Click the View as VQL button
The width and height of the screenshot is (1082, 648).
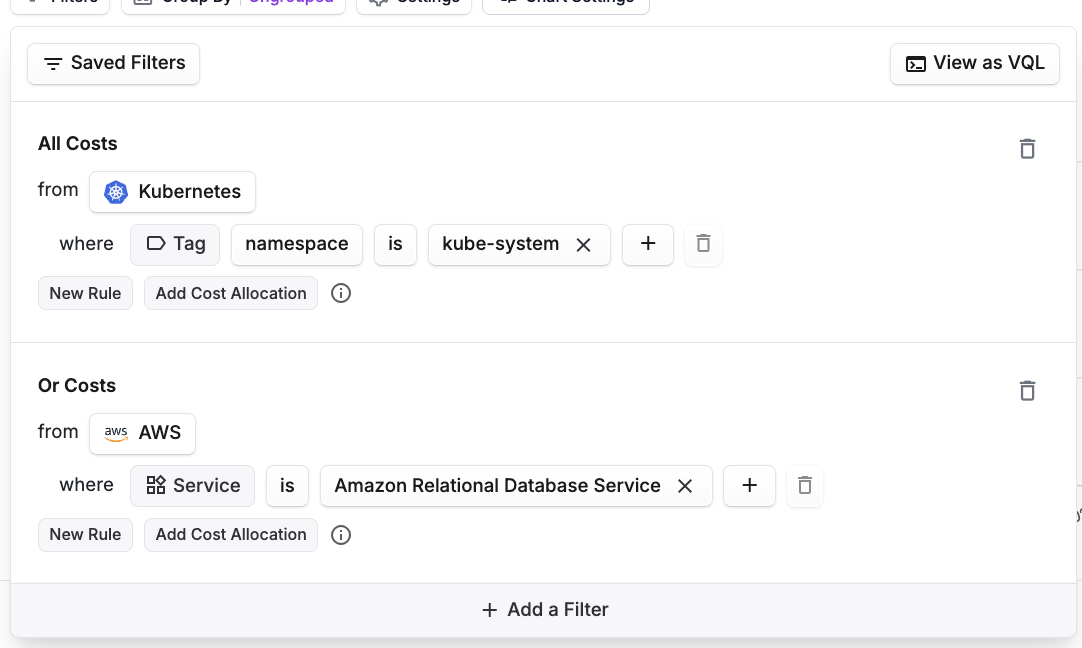(974, 63)
